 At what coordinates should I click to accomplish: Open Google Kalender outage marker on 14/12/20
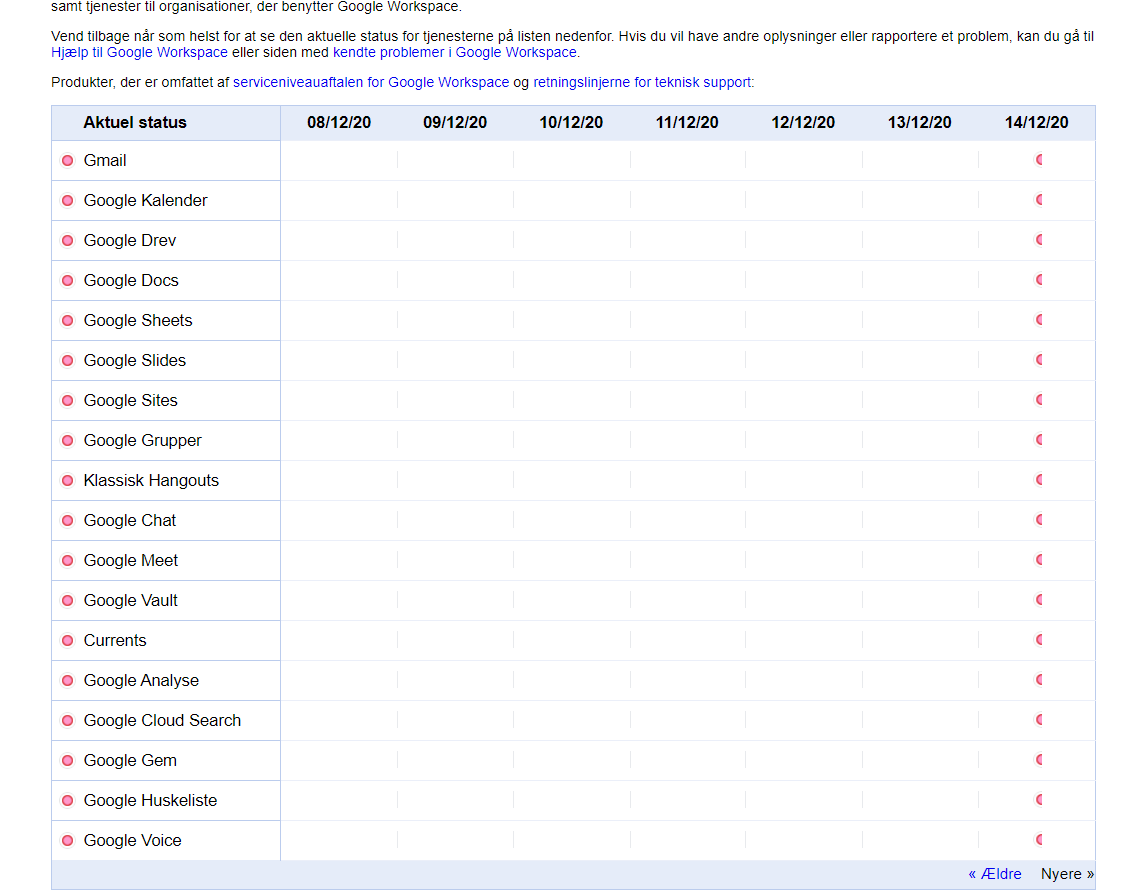coord(1039,200)
